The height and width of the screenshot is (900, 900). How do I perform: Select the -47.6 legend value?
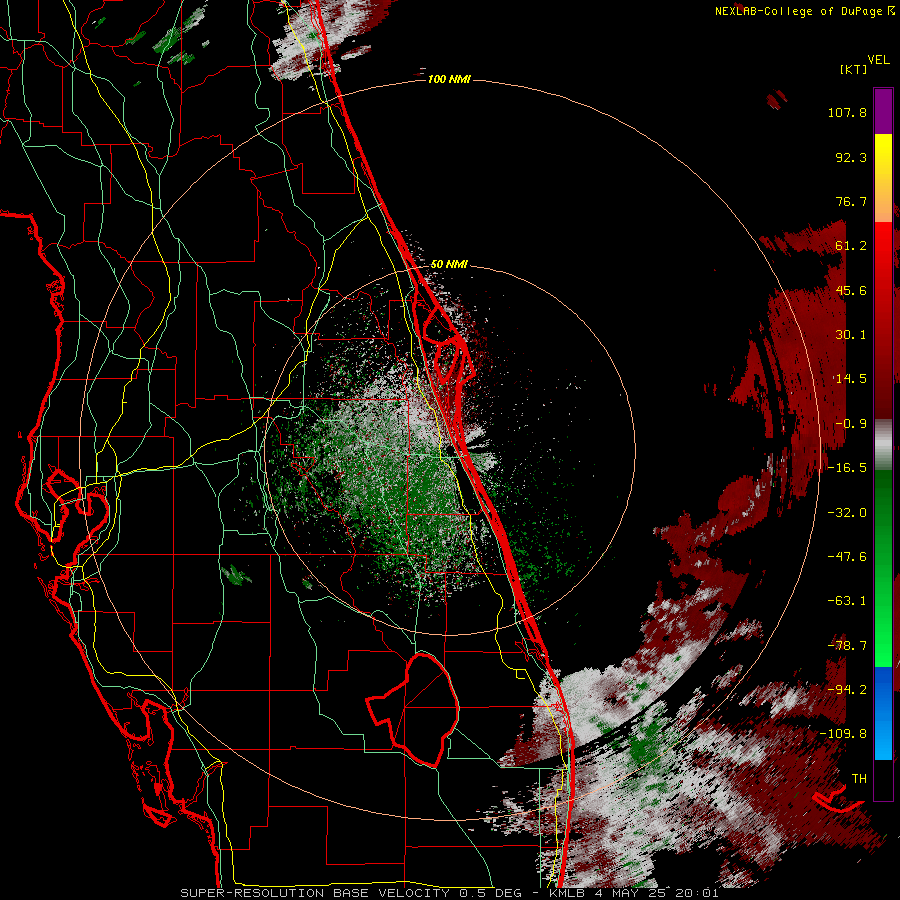pos(847,557)
